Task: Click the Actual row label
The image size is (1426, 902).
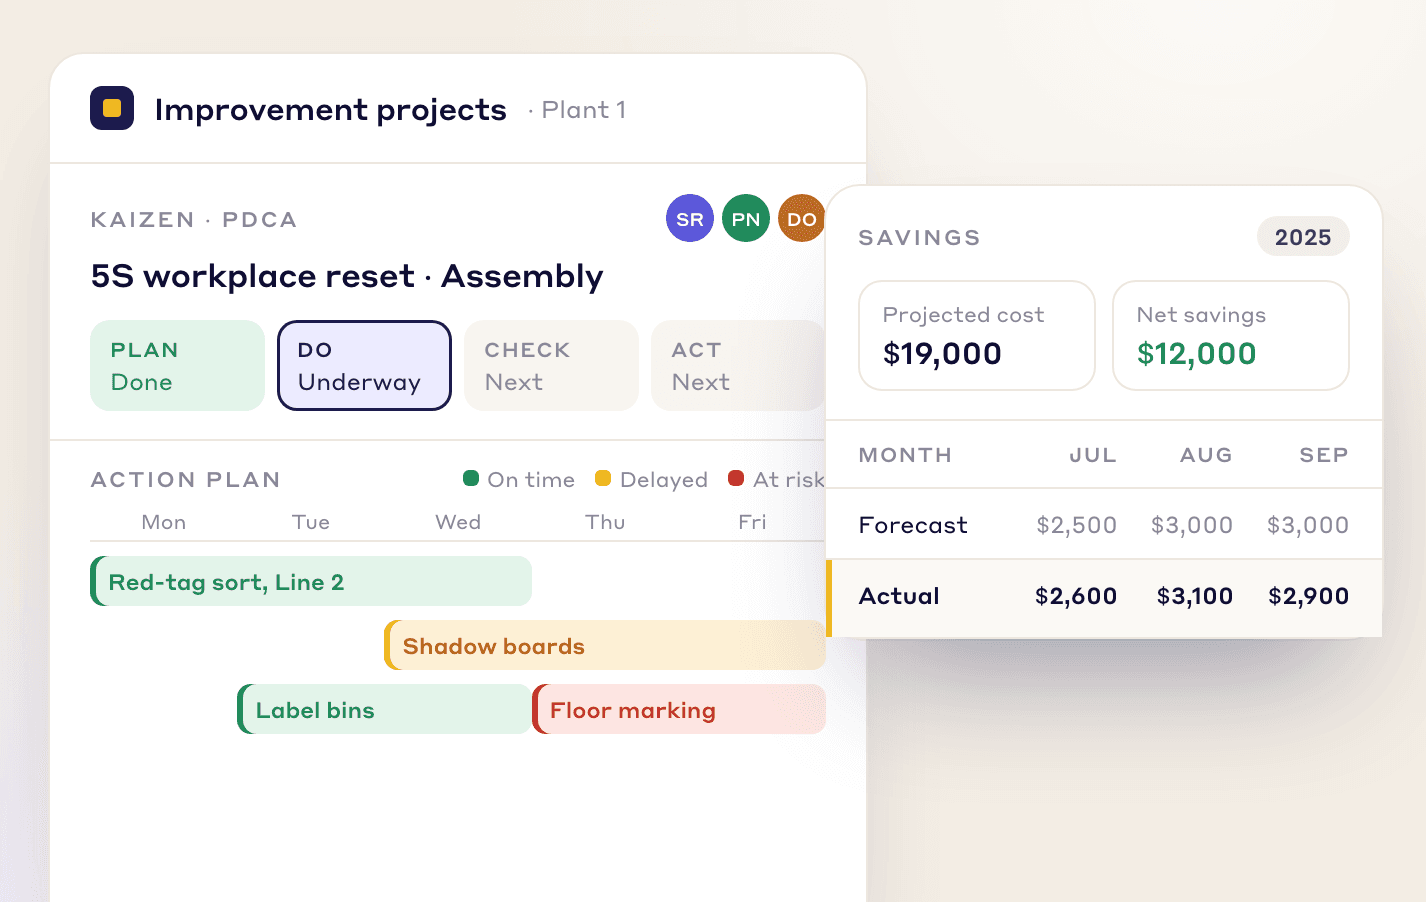Action: 899,596
